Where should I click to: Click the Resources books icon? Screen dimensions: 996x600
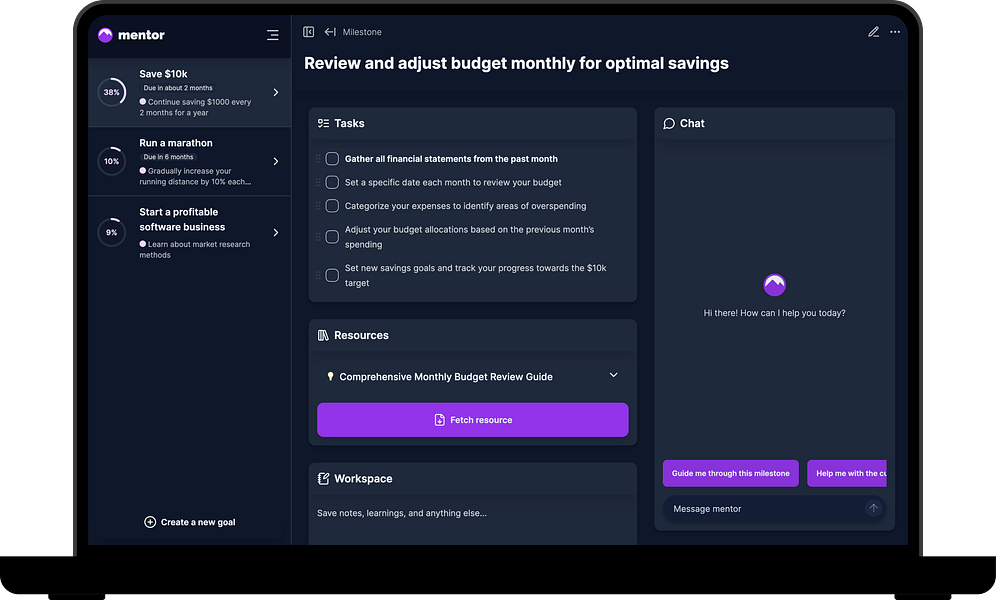323,335
